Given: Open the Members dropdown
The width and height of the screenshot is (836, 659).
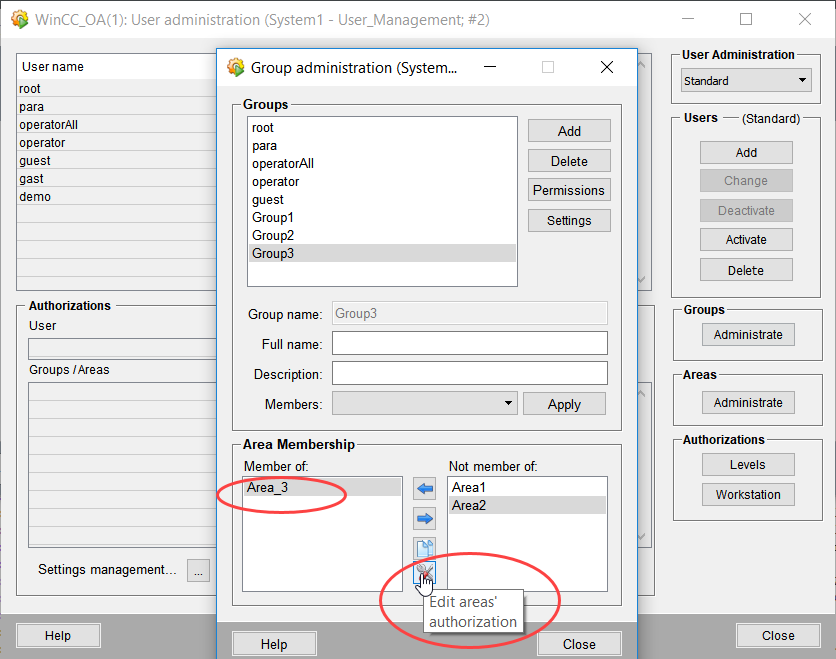Looking at the screenshot, I should click(424, 403).
